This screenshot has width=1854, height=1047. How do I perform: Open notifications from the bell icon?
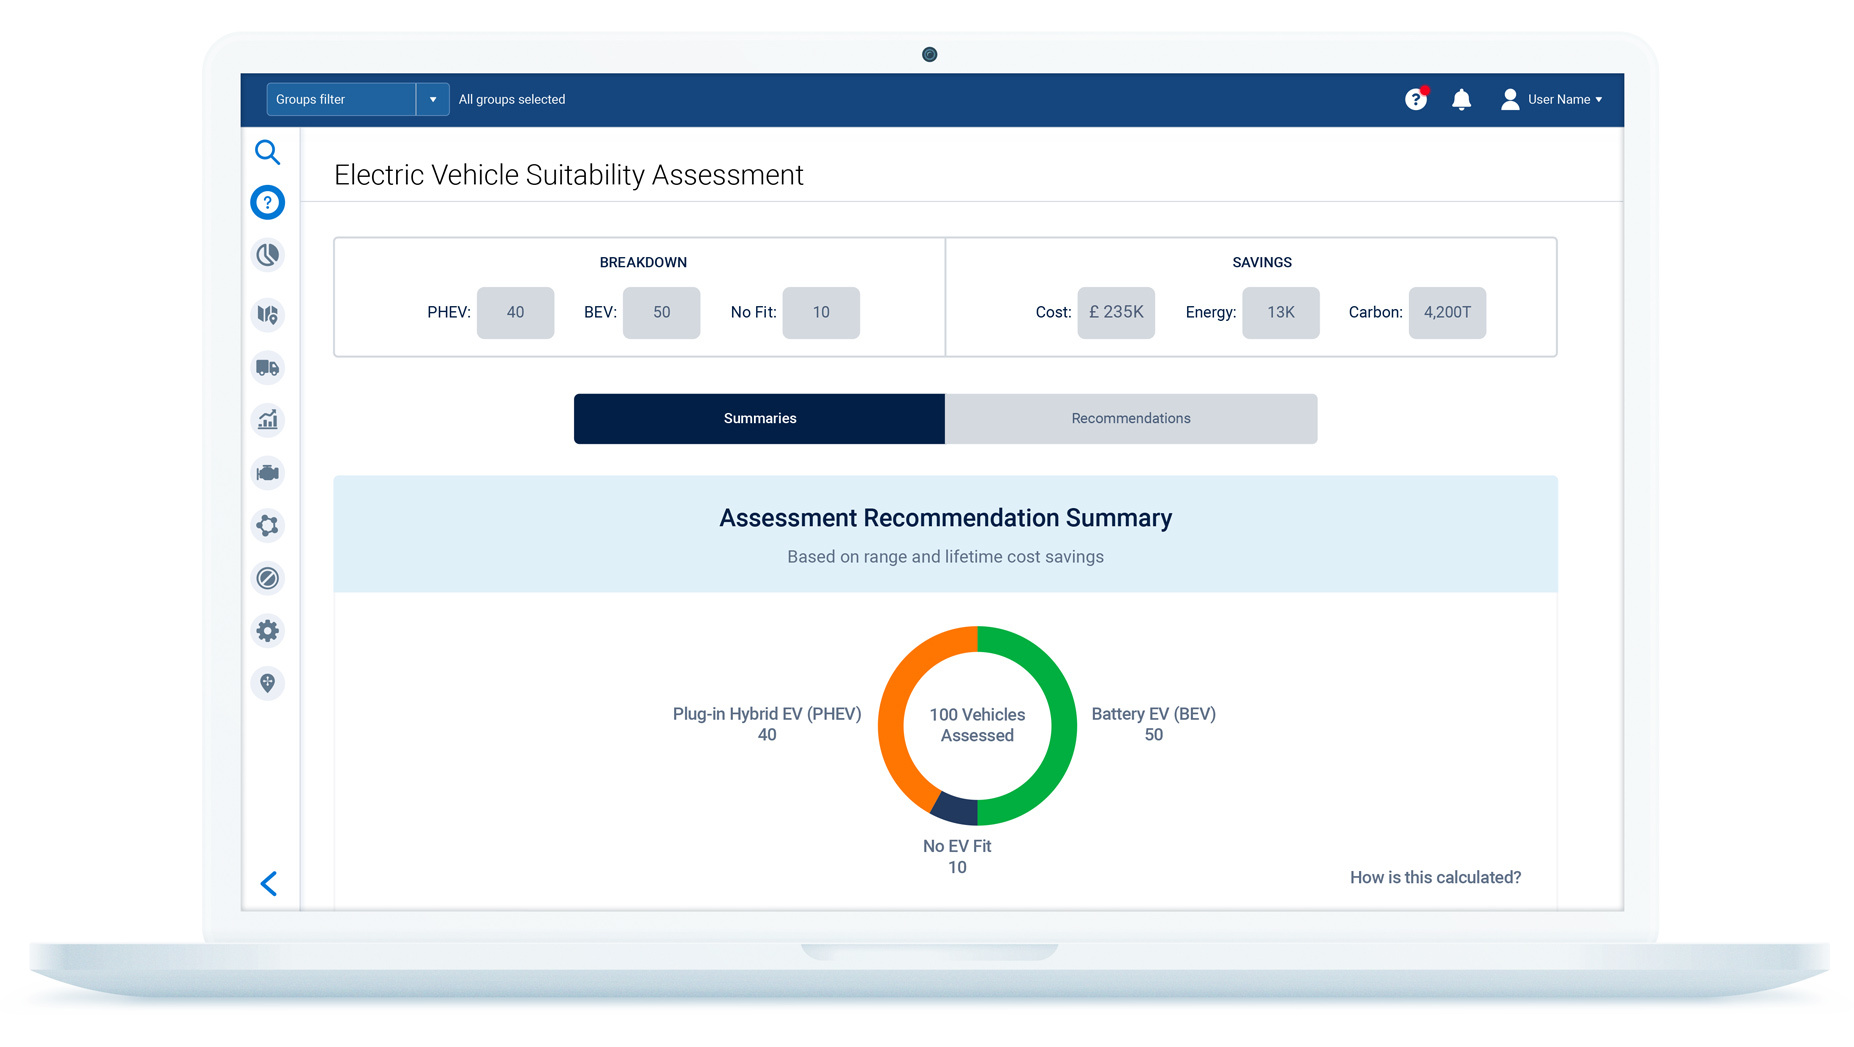pyautogui.click(x=1462, y=99)
